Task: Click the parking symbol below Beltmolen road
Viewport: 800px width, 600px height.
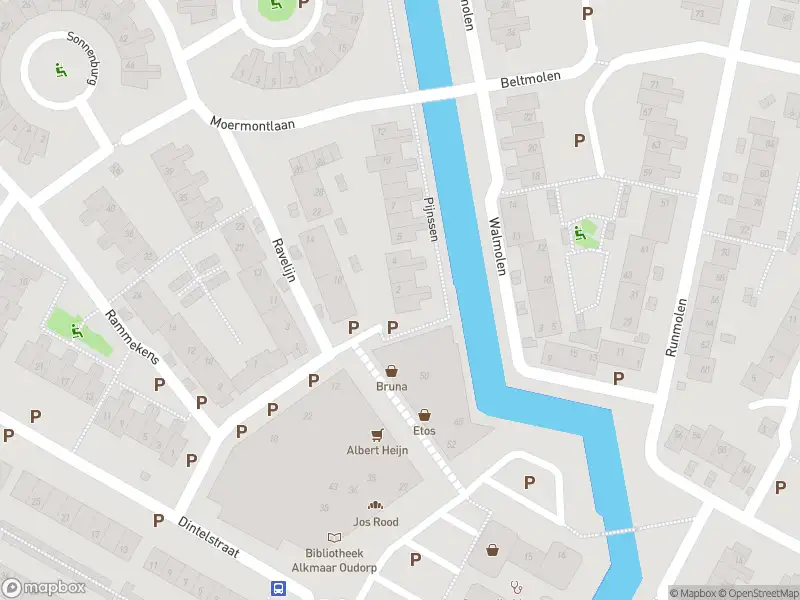Action: (579, 140)
